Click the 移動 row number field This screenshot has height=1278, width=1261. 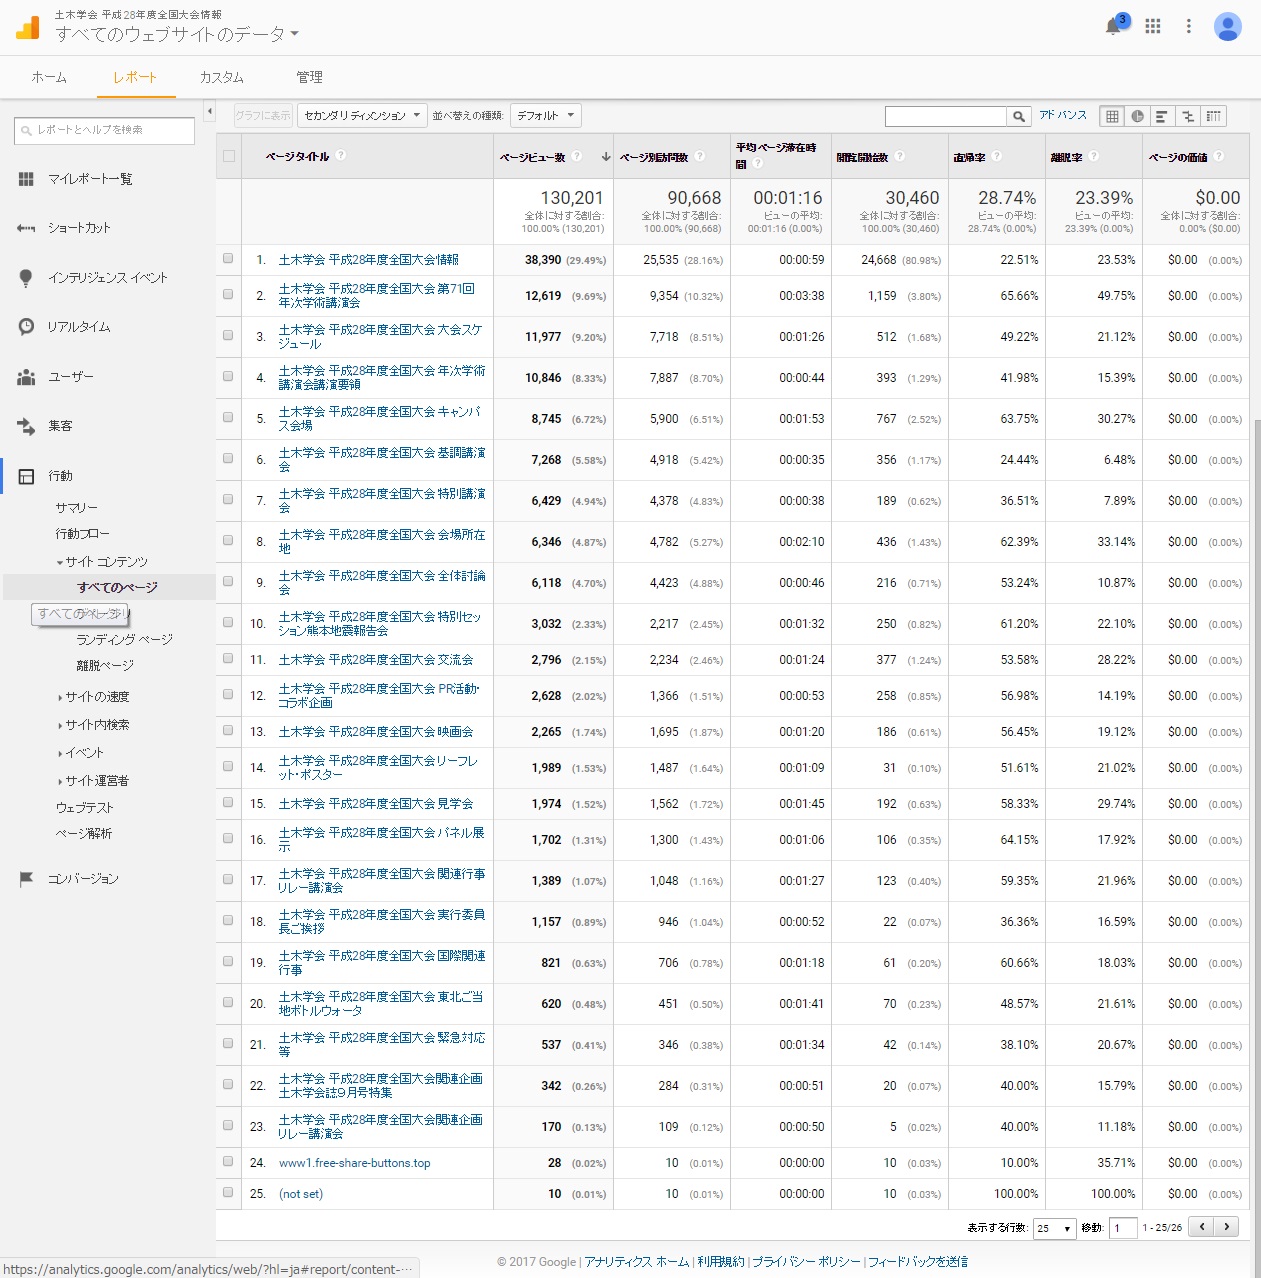coord(1123,1228)
